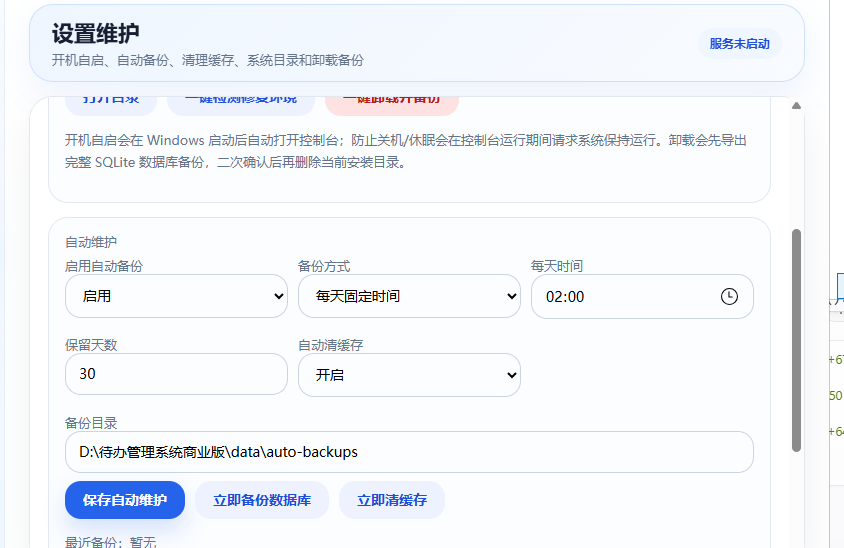The width and height of the screenshot is (844, 548).
Task: Click the 保留天数 label
Action: tap(91, 345)
